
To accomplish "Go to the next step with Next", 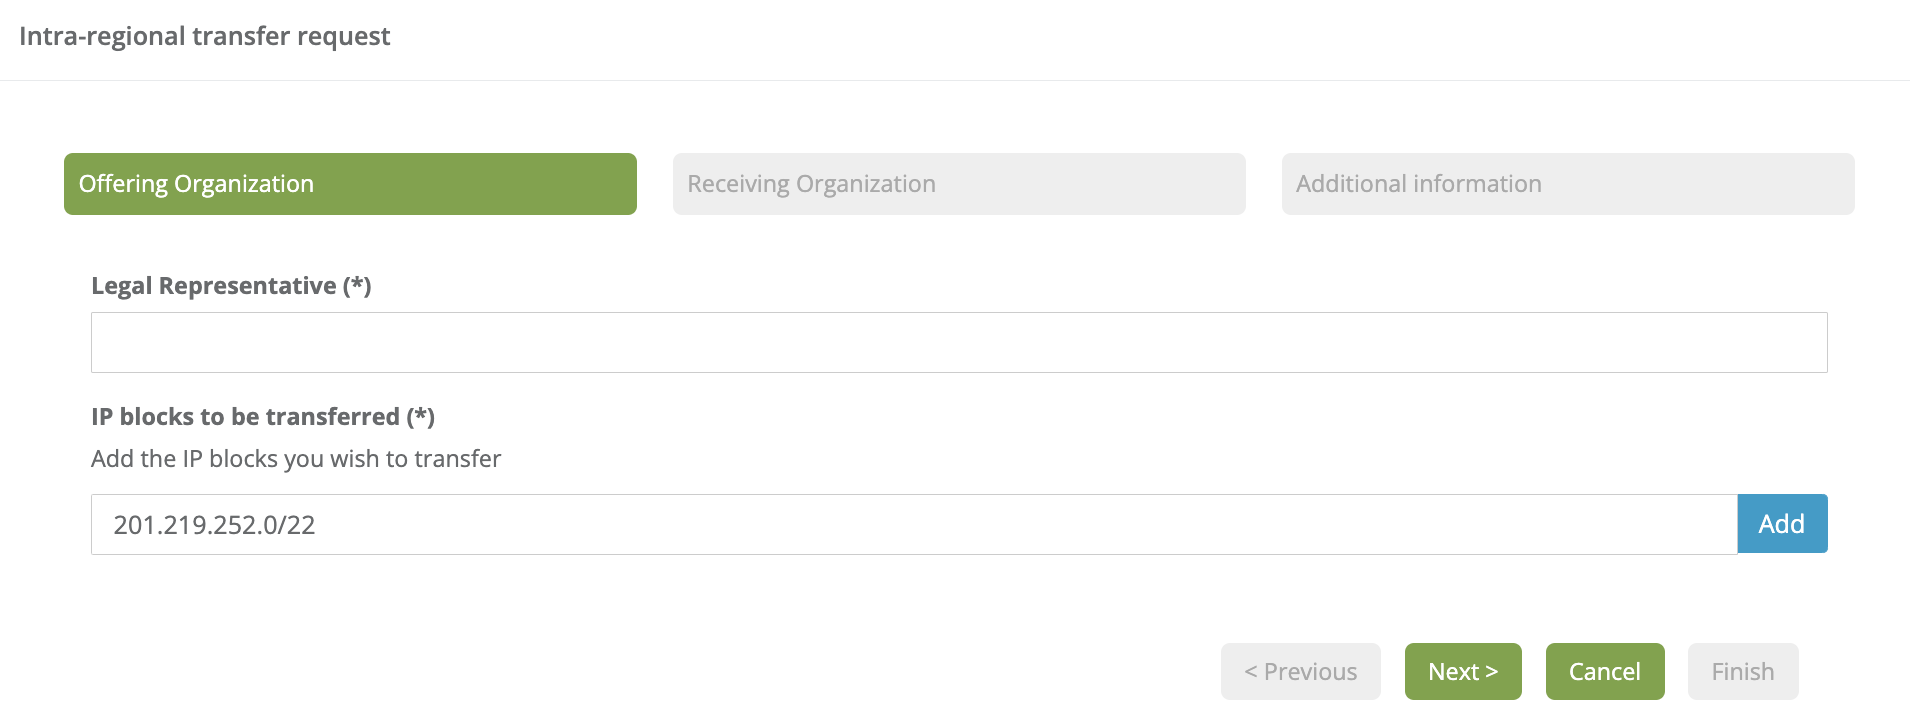I will pos(1462,672).
